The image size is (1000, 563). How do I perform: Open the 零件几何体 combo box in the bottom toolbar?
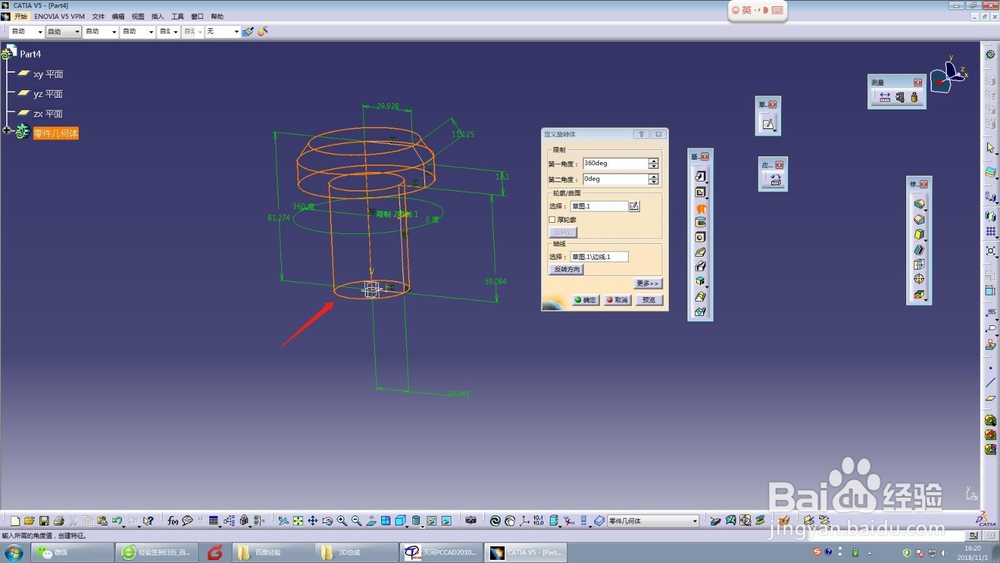point(652,521)
